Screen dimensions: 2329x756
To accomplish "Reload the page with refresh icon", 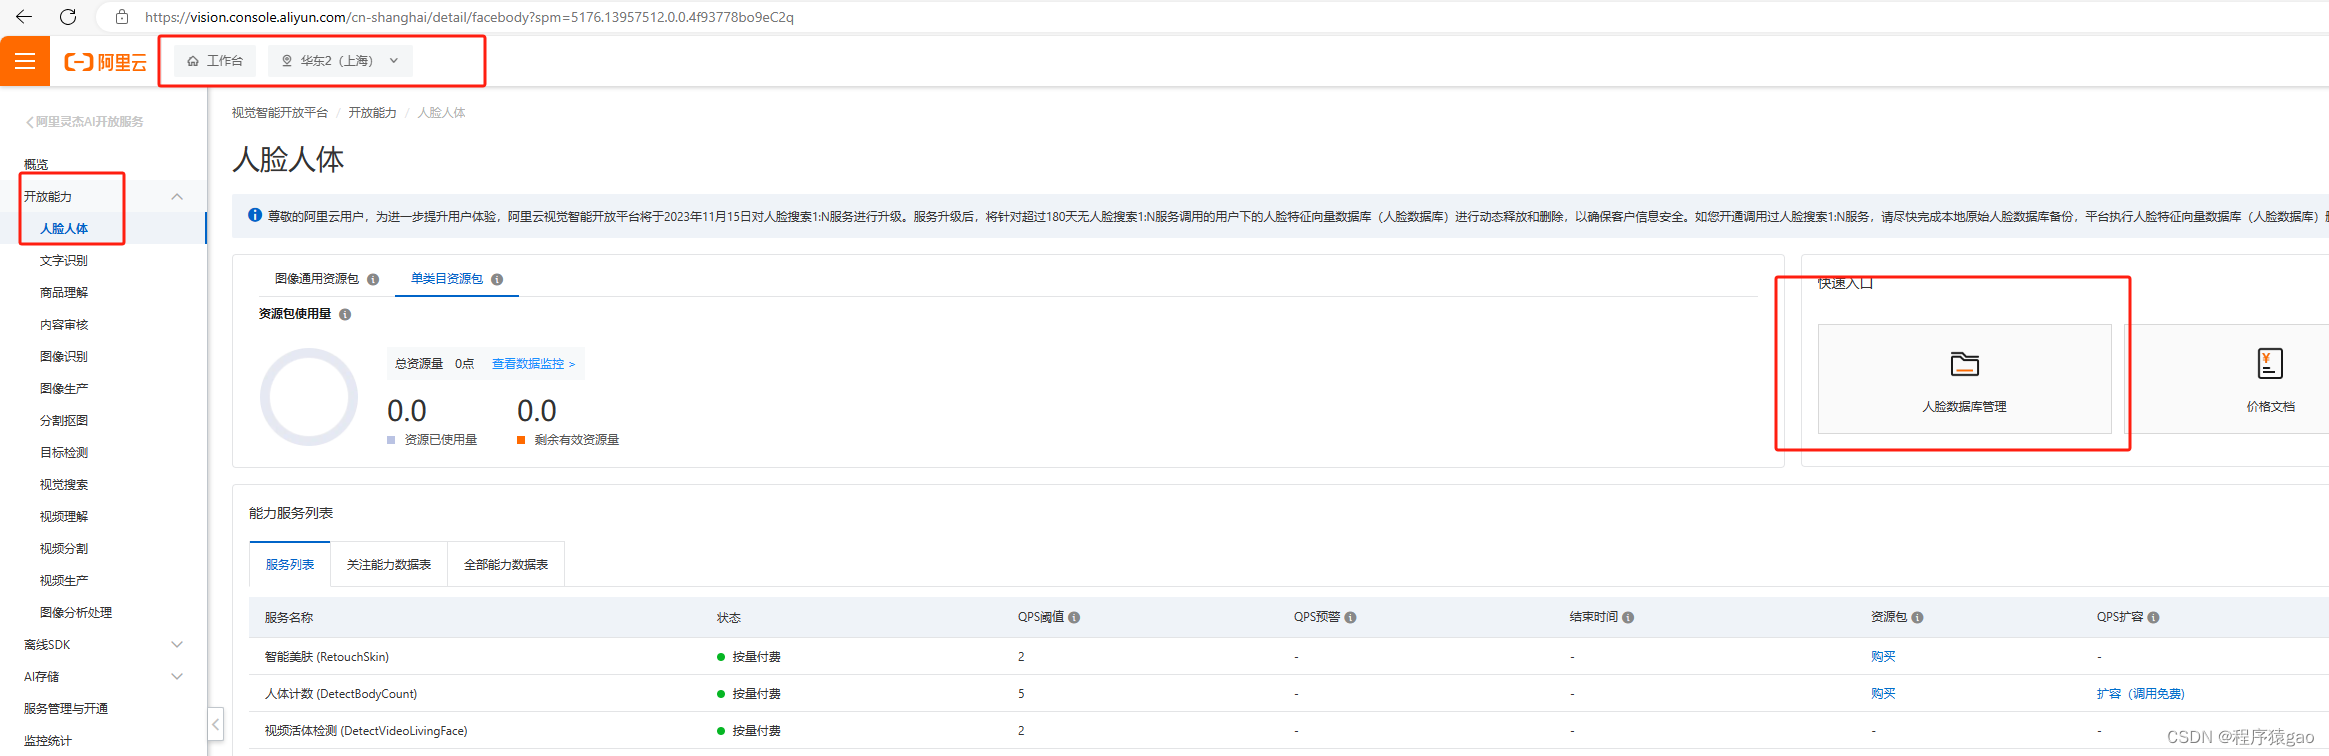I will pyautogui.click(x=68, y=16).
